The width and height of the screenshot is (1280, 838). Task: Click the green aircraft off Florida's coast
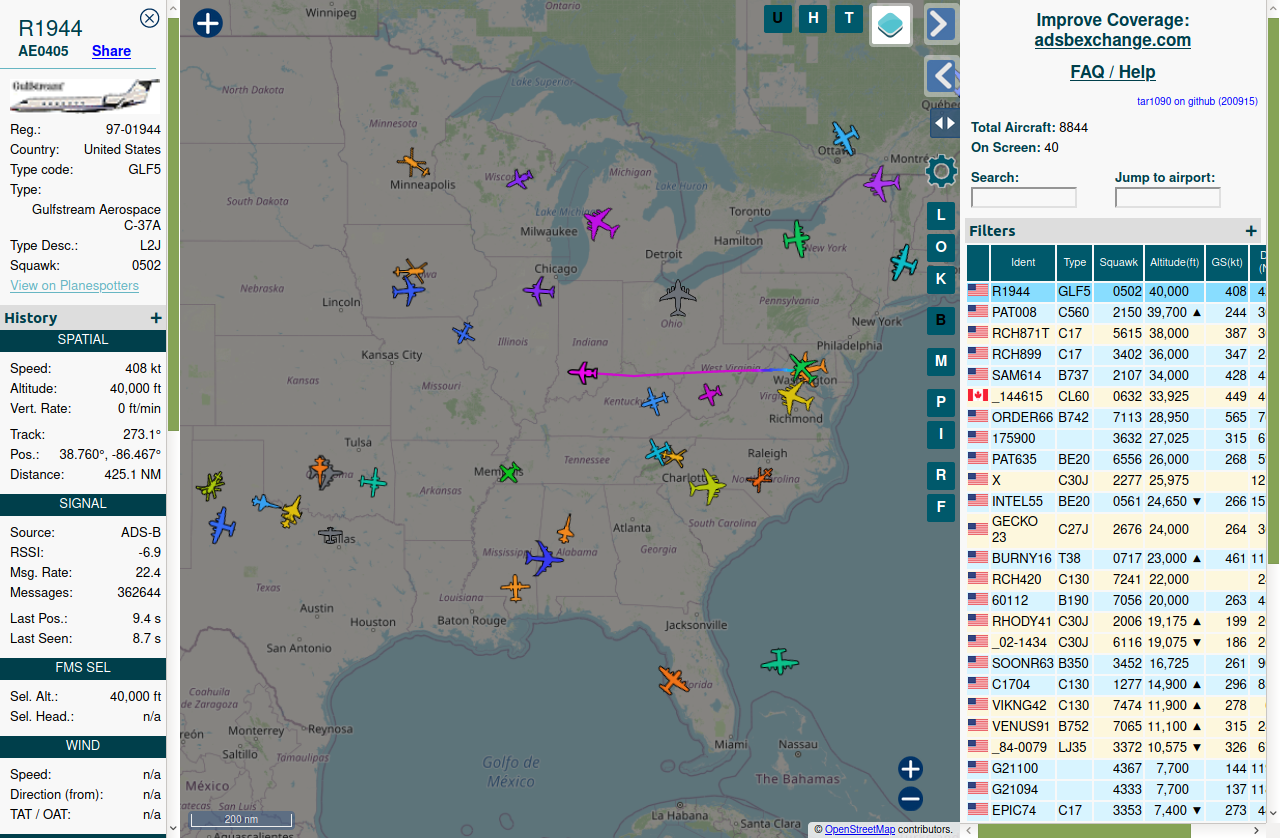(779, 661)
